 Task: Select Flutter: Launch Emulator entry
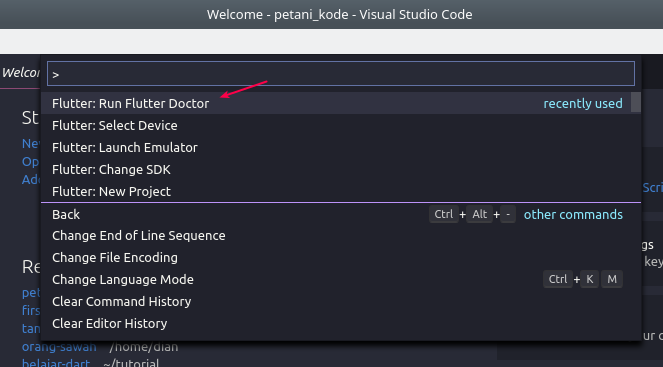click(x=341, y=147)
